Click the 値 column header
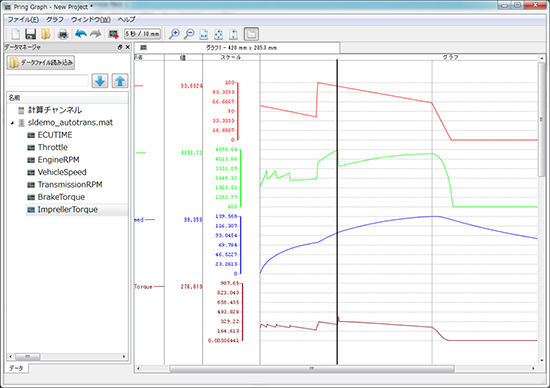 pos(183,57)
